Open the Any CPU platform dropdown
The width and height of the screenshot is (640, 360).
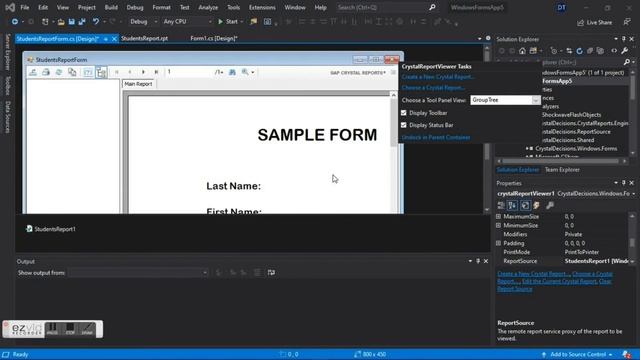tap(187, 22)
